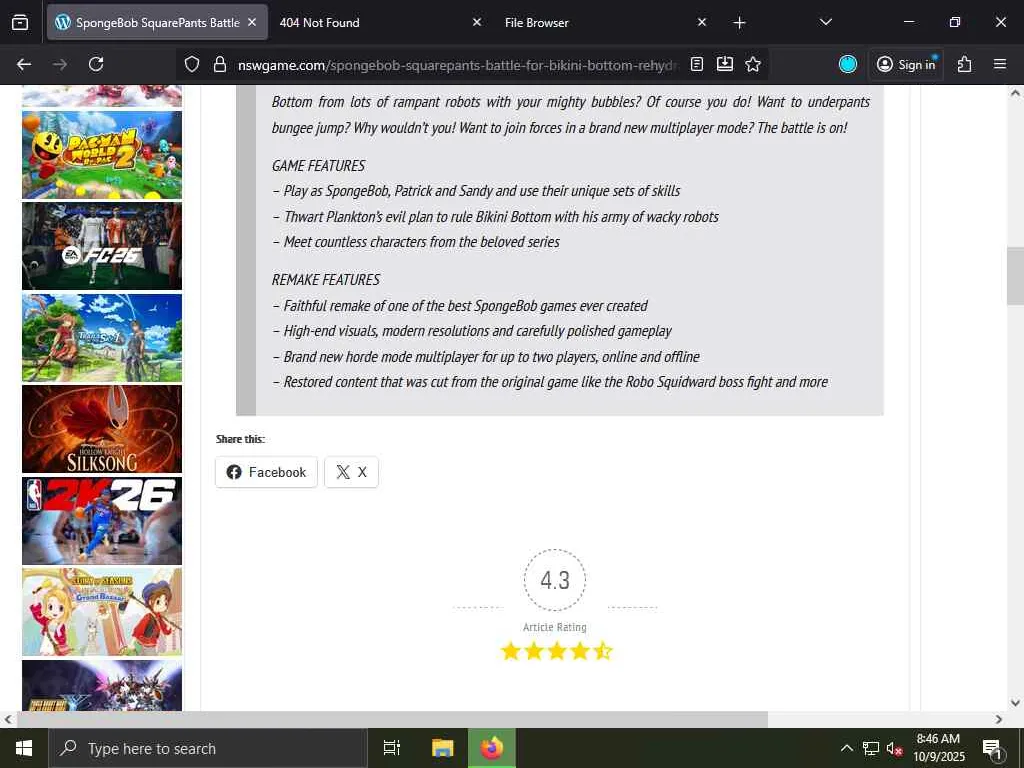Share article on X
Screen dimensions: 1024x768
[x=351, y=472]
